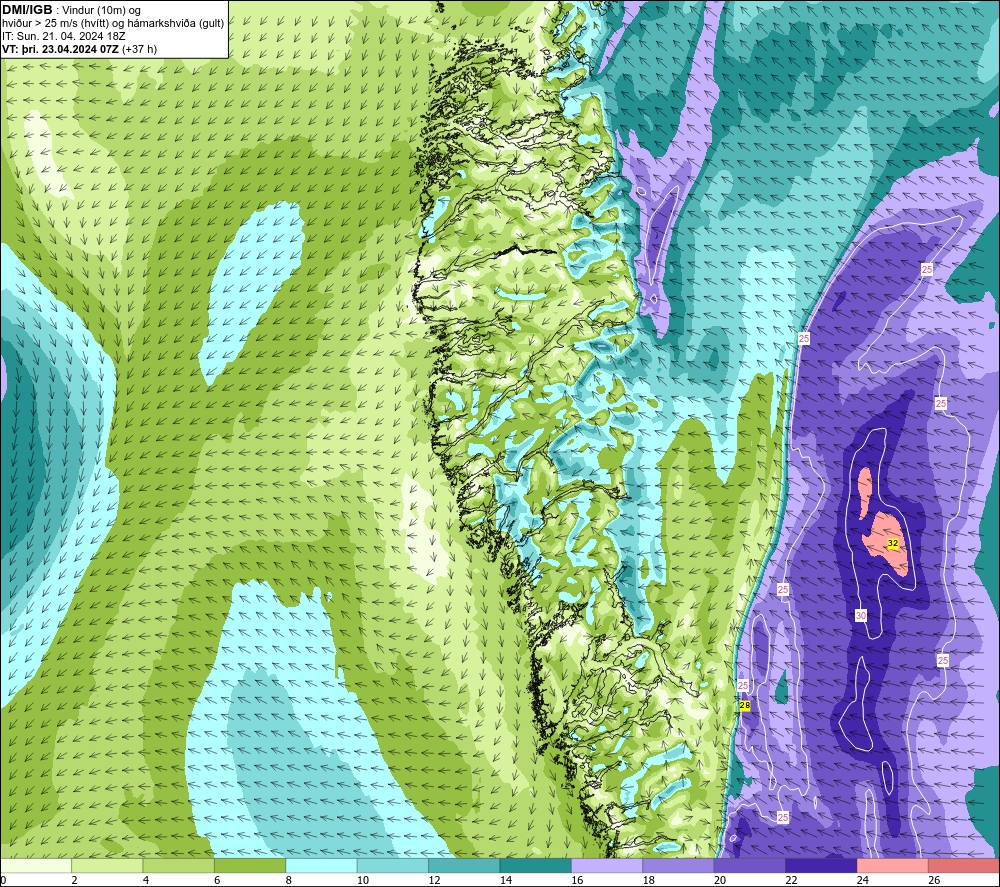Click the small salmon patch north of the 32 label
Viewport: 1000px width, 887px height.
click(x=865, y=492)
